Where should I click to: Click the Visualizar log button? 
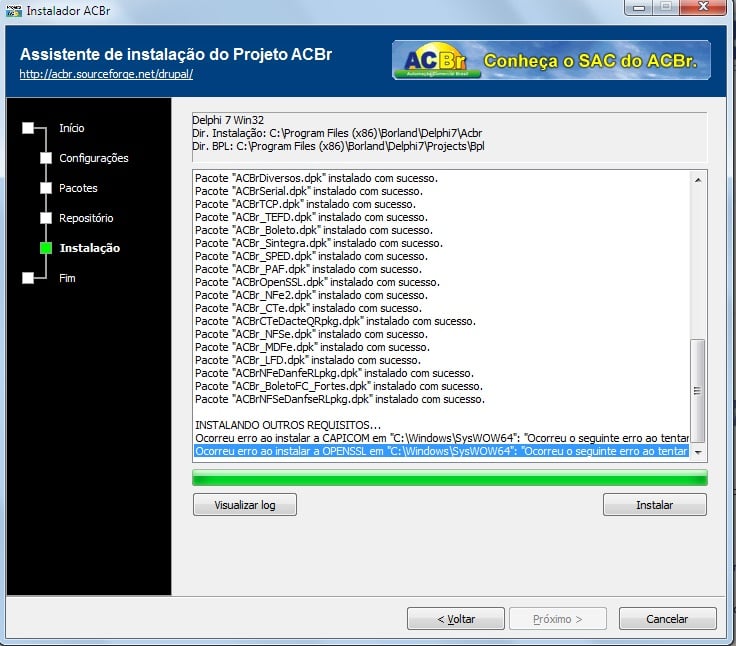tap(245, 505)
